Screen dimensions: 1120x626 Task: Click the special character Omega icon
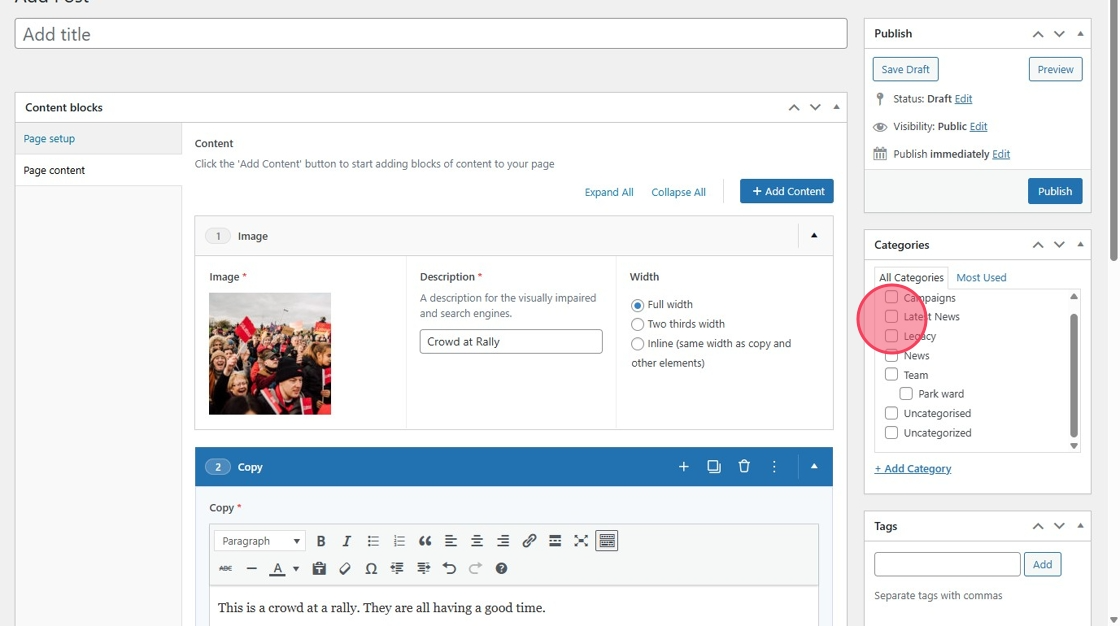click(371, 569)
